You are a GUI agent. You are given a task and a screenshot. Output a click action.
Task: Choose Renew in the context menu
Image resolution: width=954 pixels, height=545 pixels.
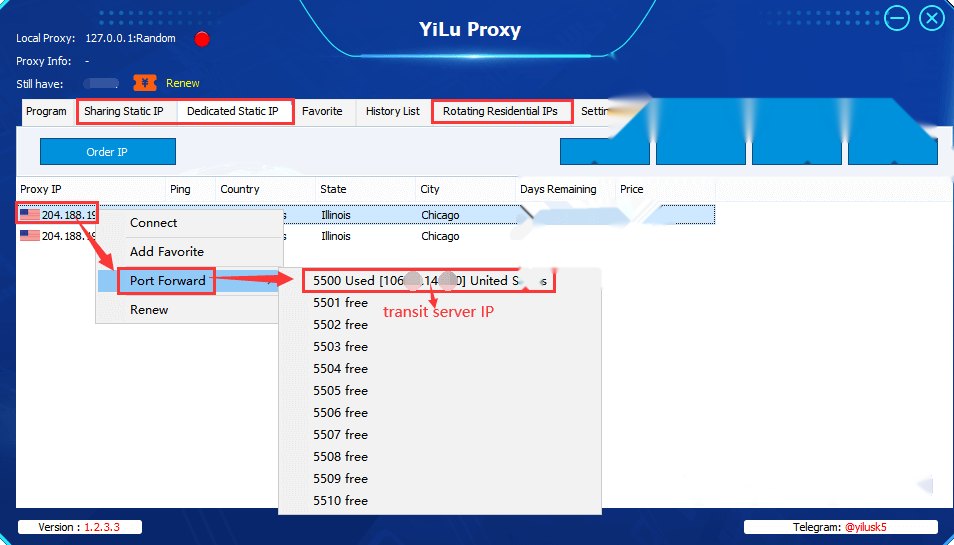(x=149, y=310)
